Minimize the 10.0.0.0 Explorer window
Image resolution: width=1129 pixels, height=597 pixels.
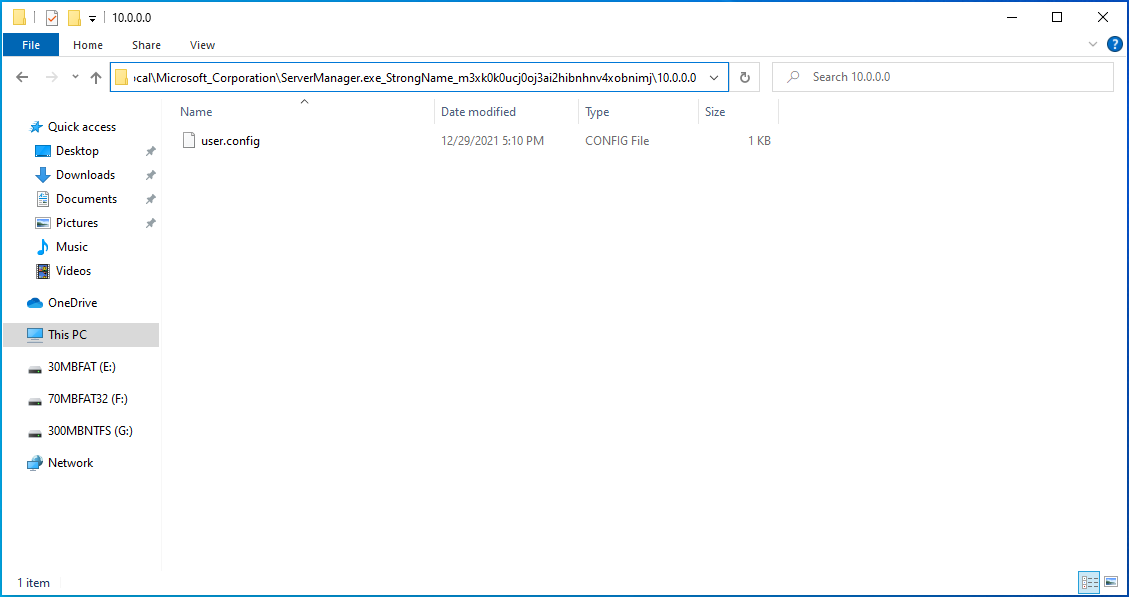click(1011, 17)
